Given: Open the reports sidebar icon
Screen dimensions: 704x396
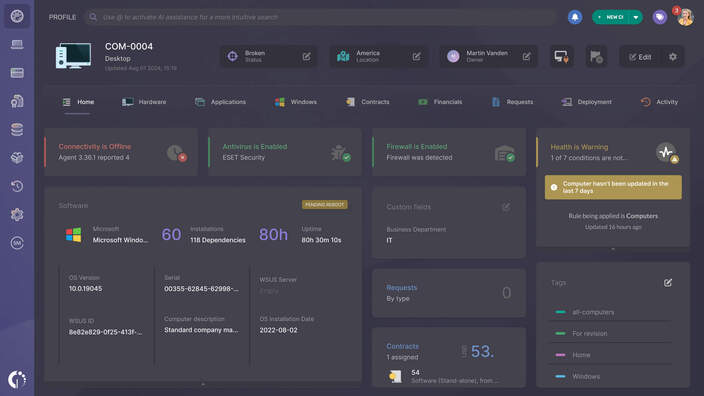Looking at the screenshot, I should [x=17, y=101].
